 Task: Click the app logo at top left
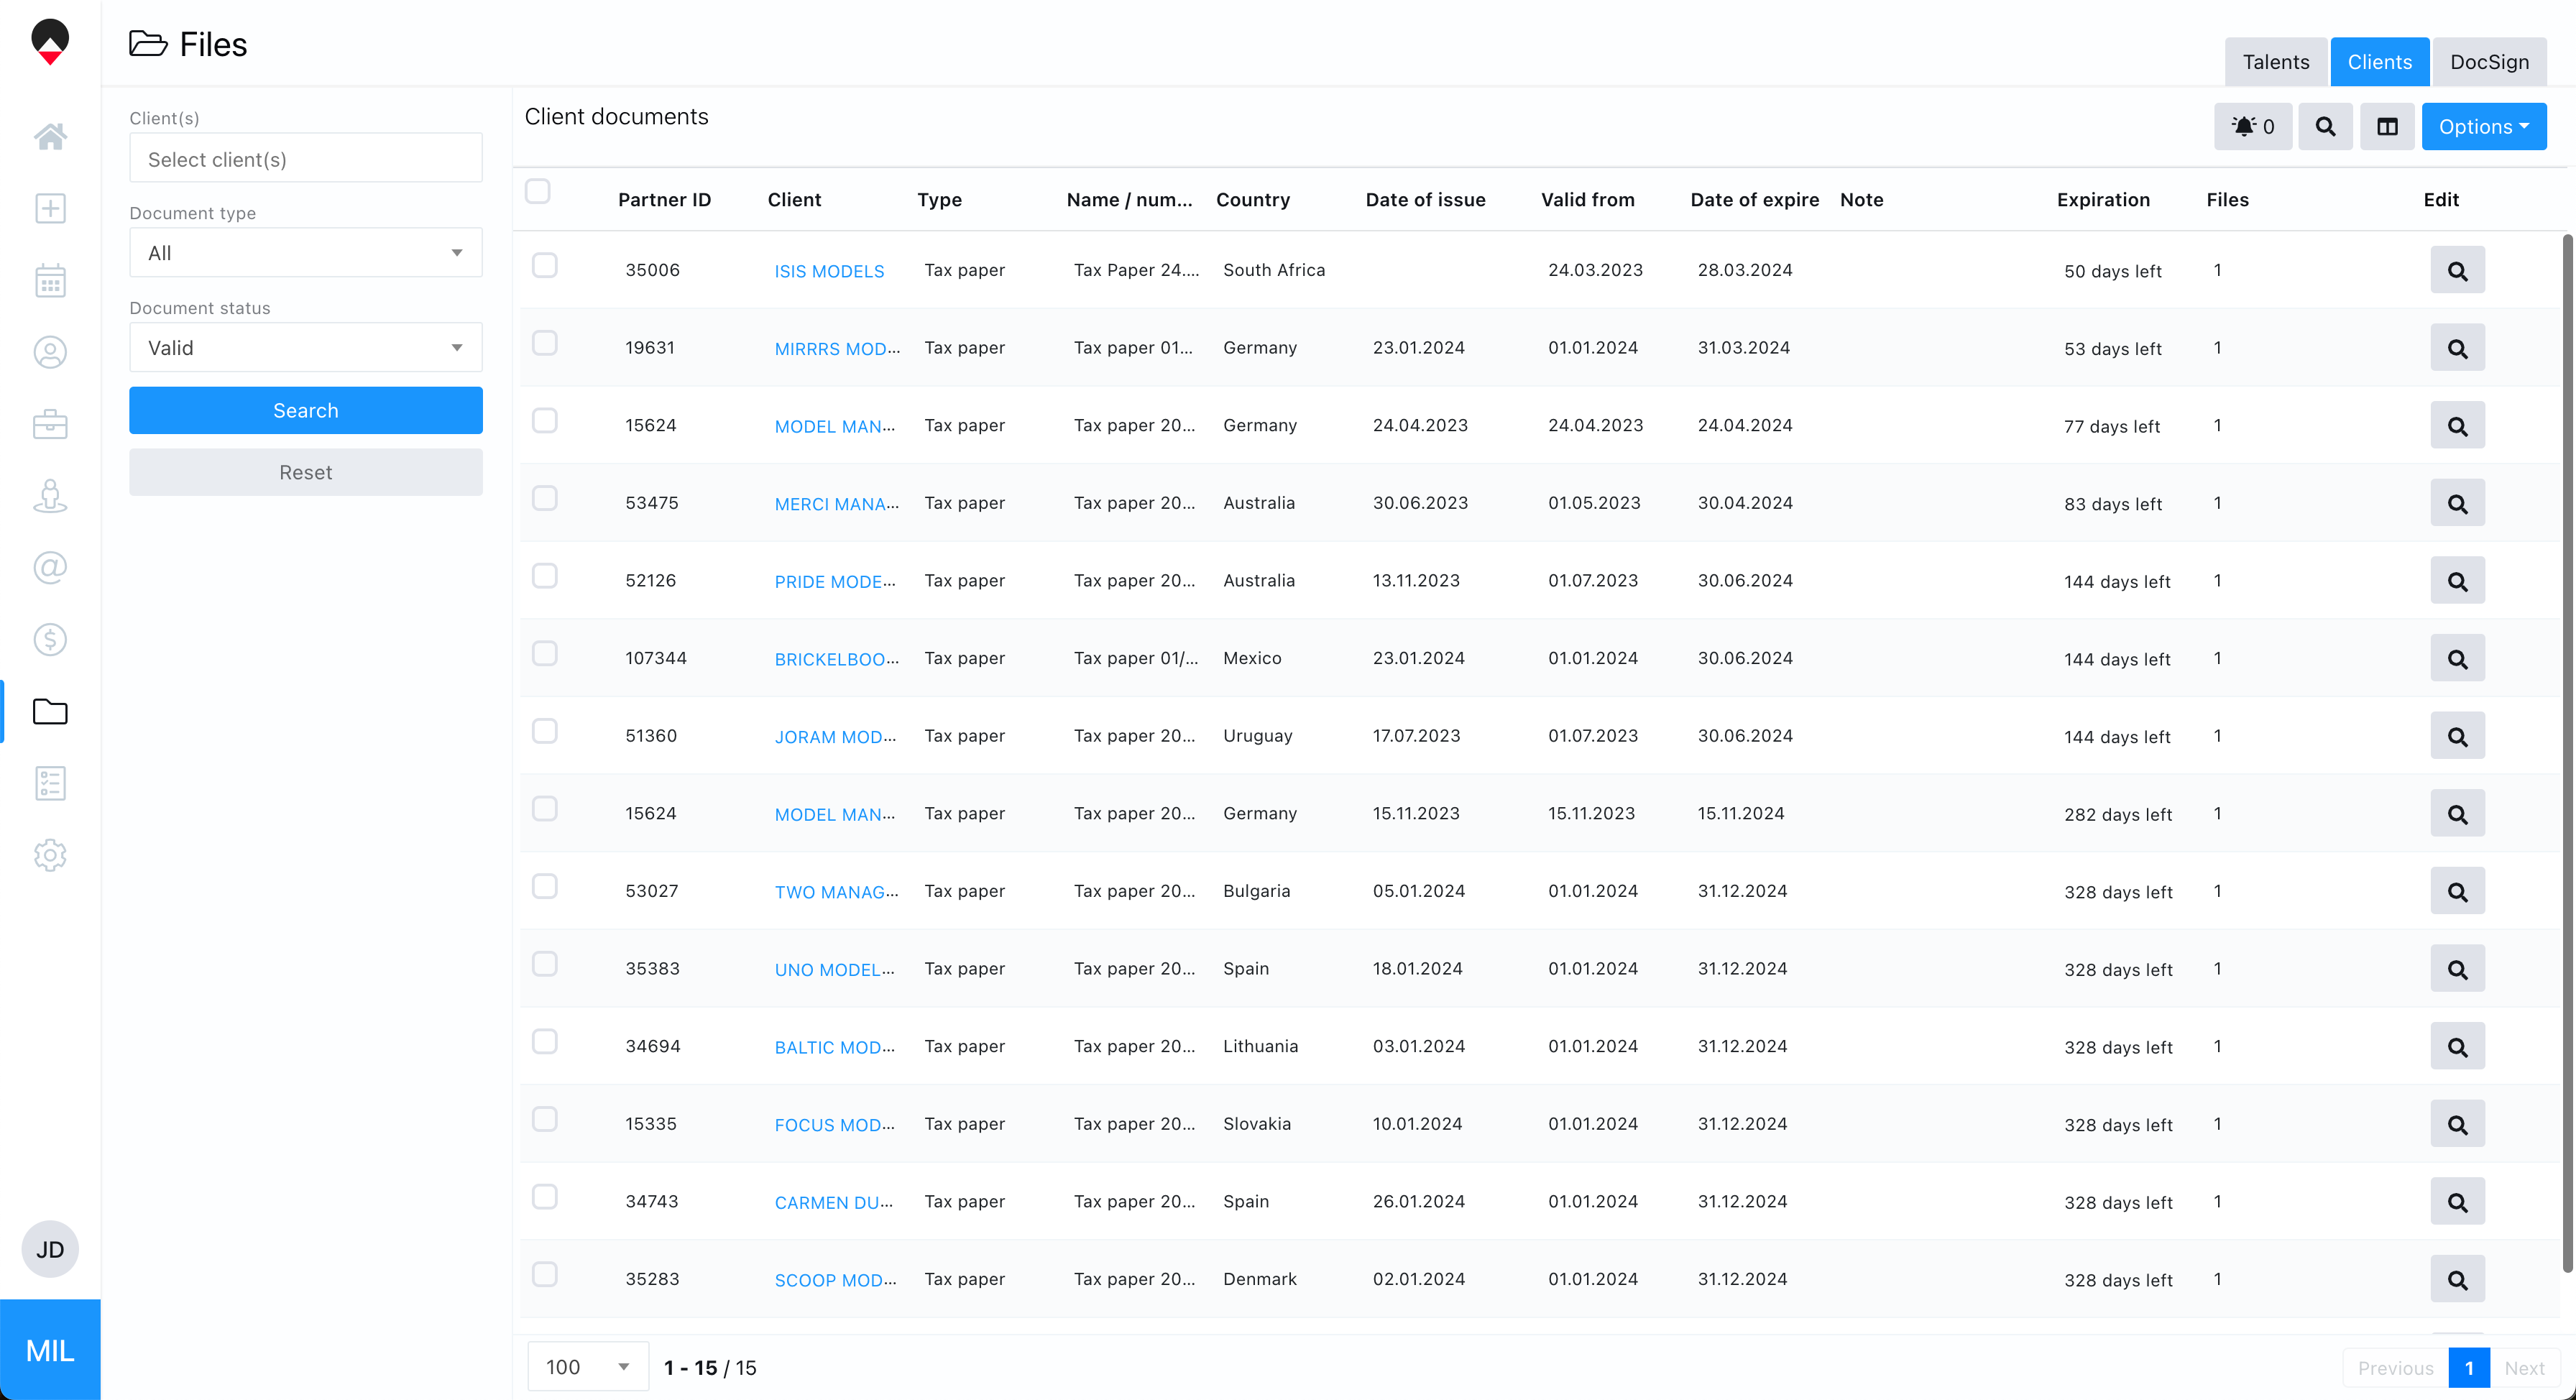[50, 42]
